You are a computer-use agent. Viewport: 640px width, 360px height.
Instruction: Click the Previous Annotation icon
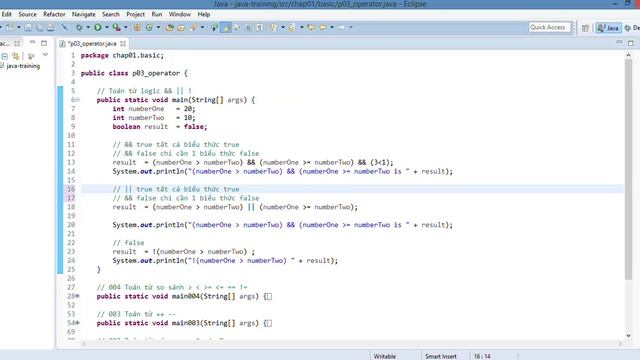coord(292,27)
